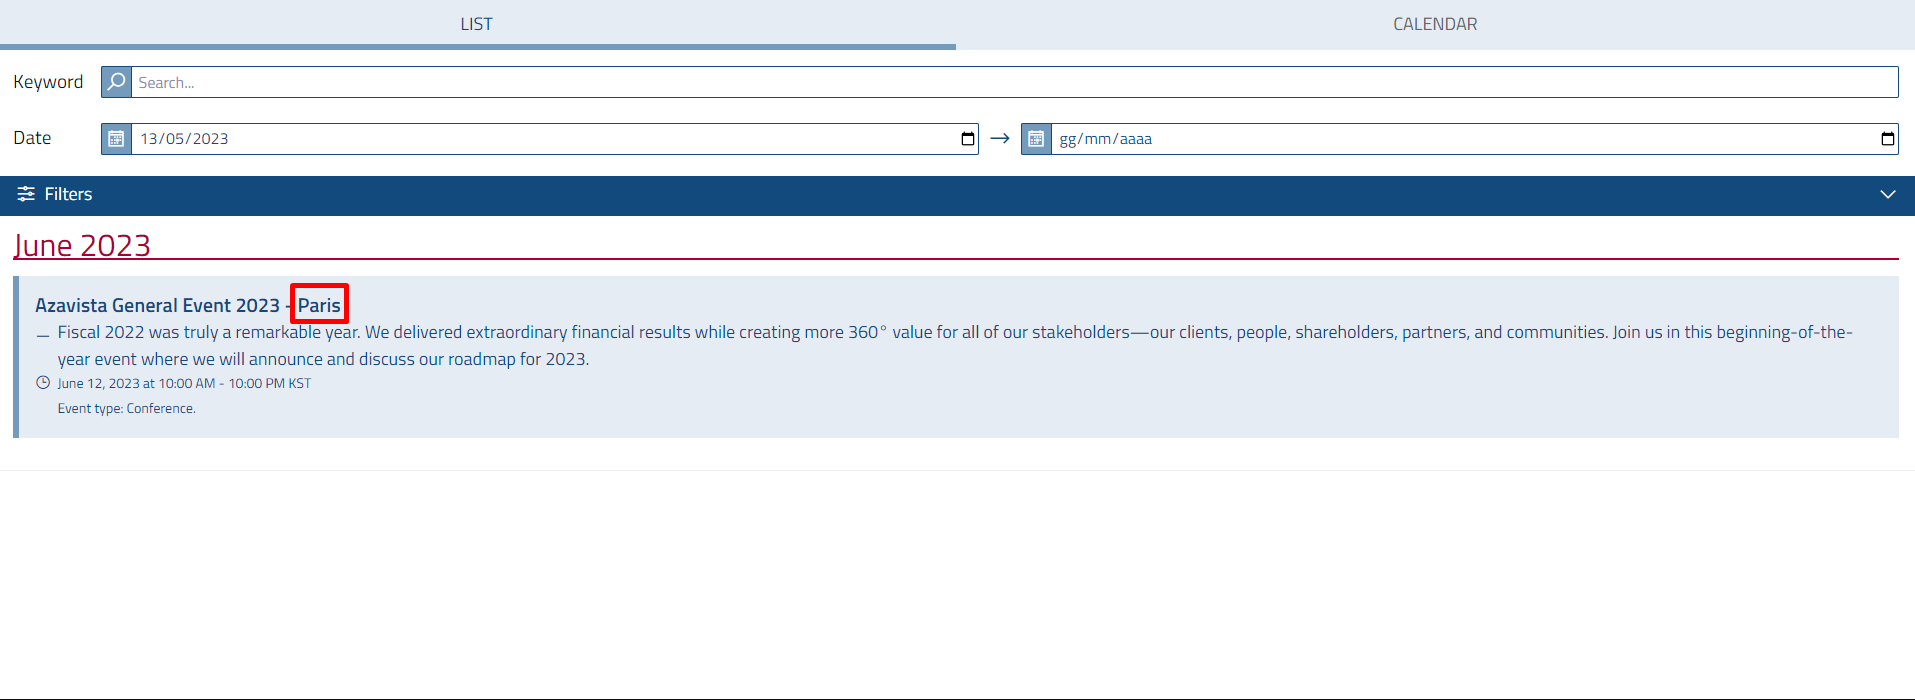Click the event clock icon
Screen dimensions: 1915x700
point(43,382)
